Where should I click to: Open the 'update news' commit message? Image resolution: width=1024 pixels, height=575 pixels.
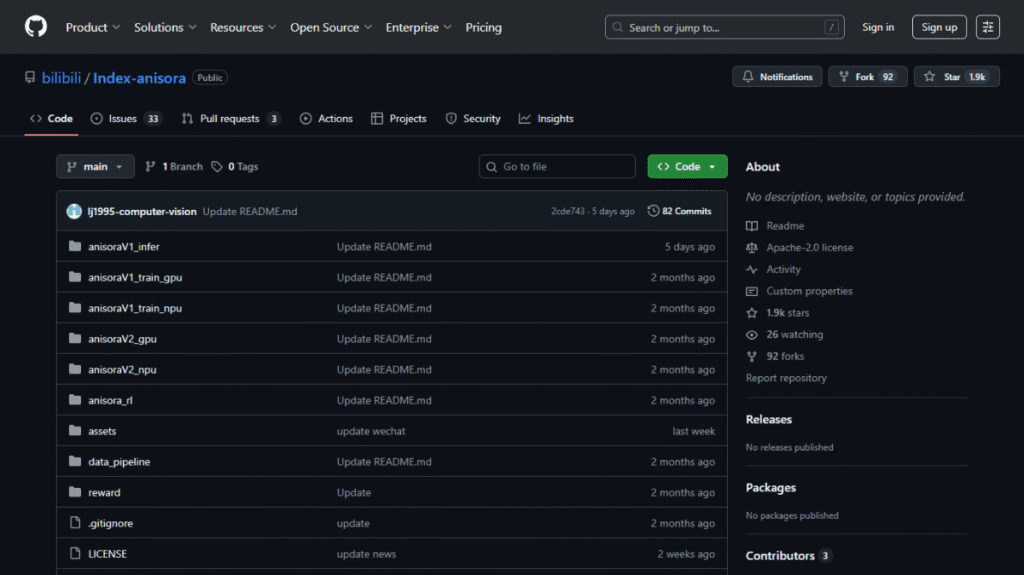(366, 553)
